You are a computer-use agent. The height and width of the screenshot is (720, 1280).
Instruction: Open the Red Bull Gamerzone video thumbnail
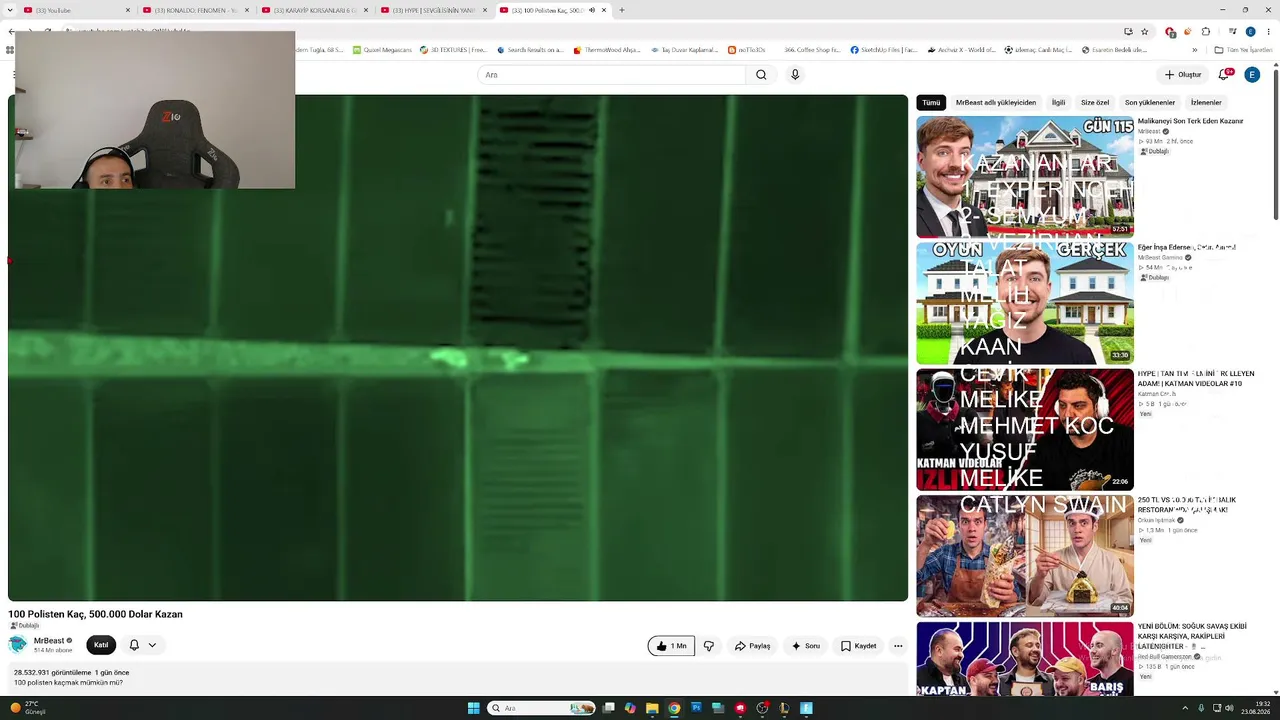1025,658
